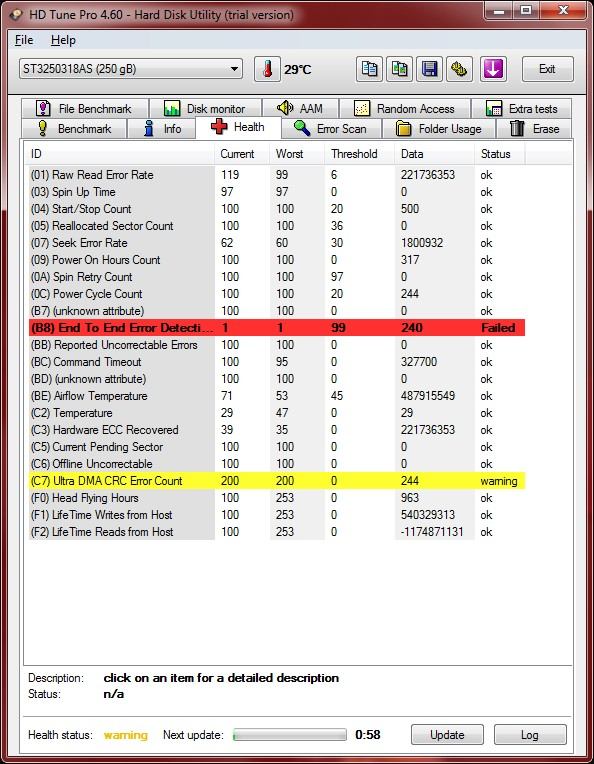Maximize the HD Tune Pro window
Screen dimensions: 594x764
526,10
